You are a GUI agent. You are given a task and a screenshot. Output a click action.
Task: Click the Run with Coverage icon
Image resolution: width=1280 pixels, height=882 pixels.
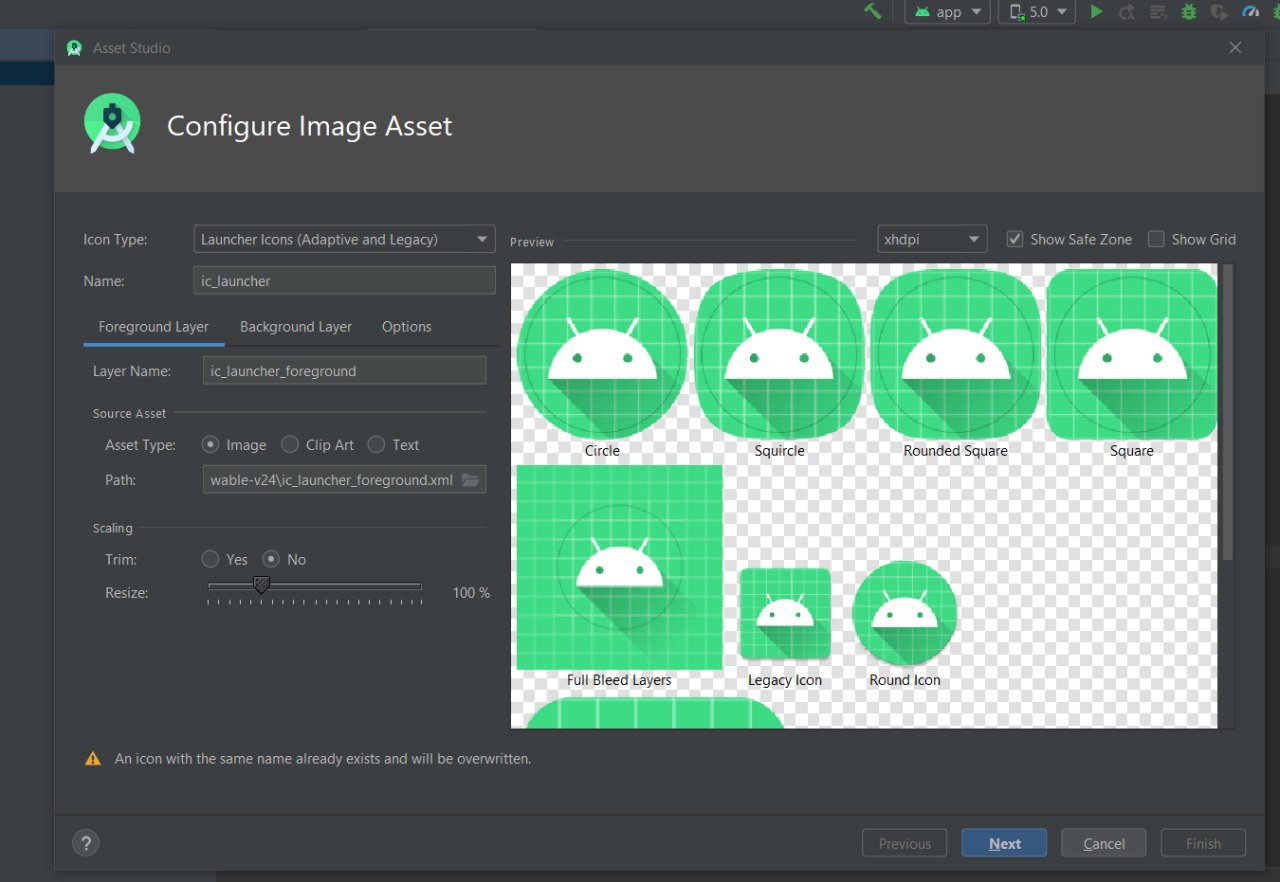1219,12
